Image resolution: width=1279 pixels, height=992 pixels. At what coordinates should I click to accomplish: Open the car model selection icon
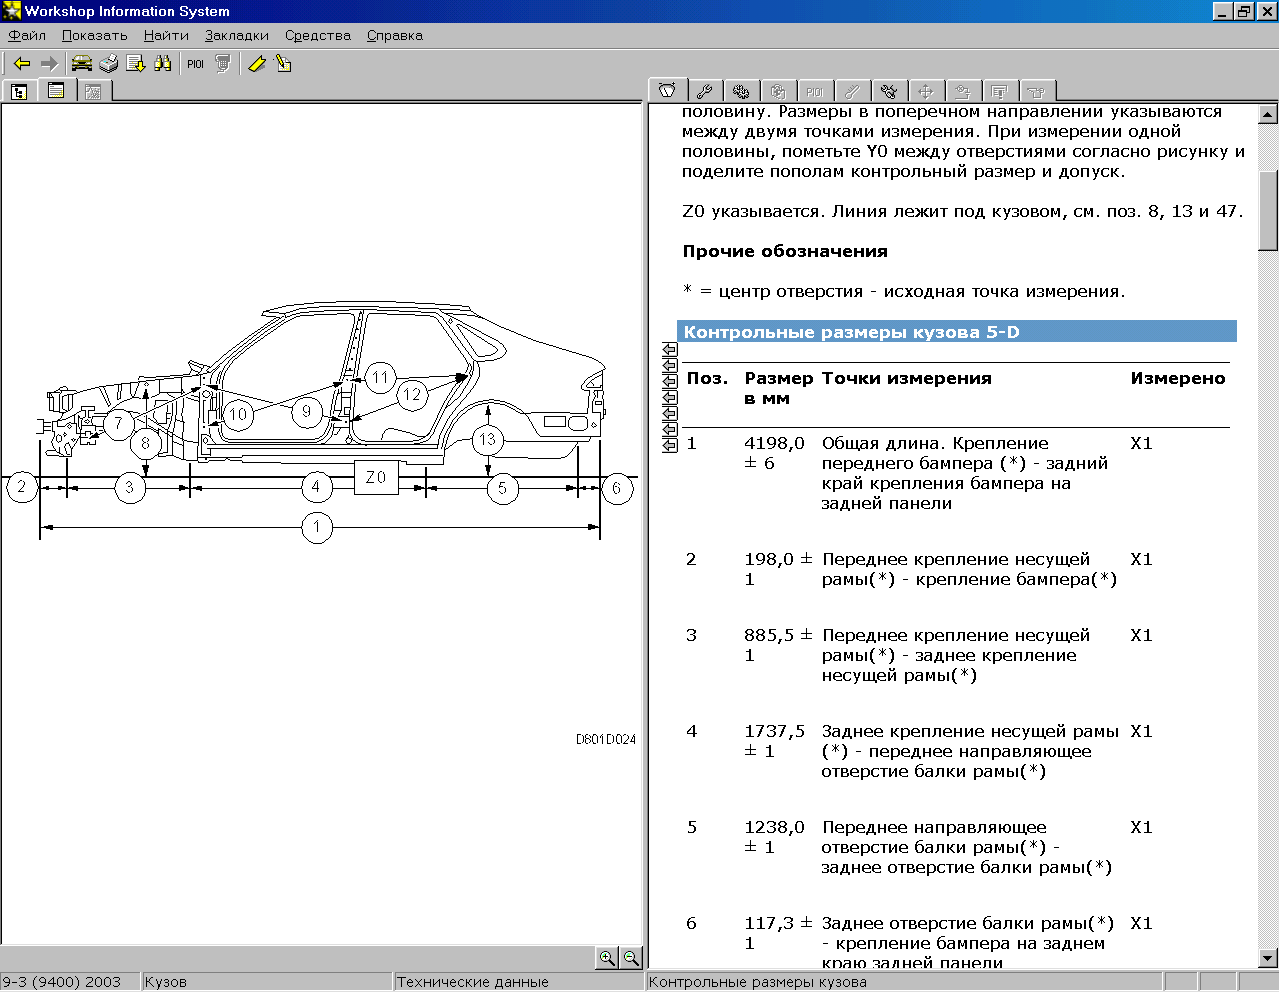(x=82, y=64)
